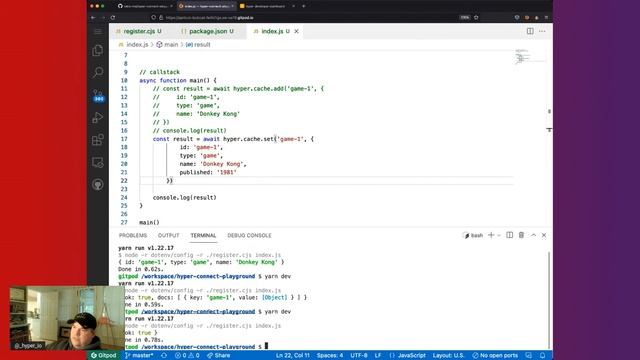Synchronize changes from the status bar
640x360 pixels.
pyautogui.click(x=164, y=355)
